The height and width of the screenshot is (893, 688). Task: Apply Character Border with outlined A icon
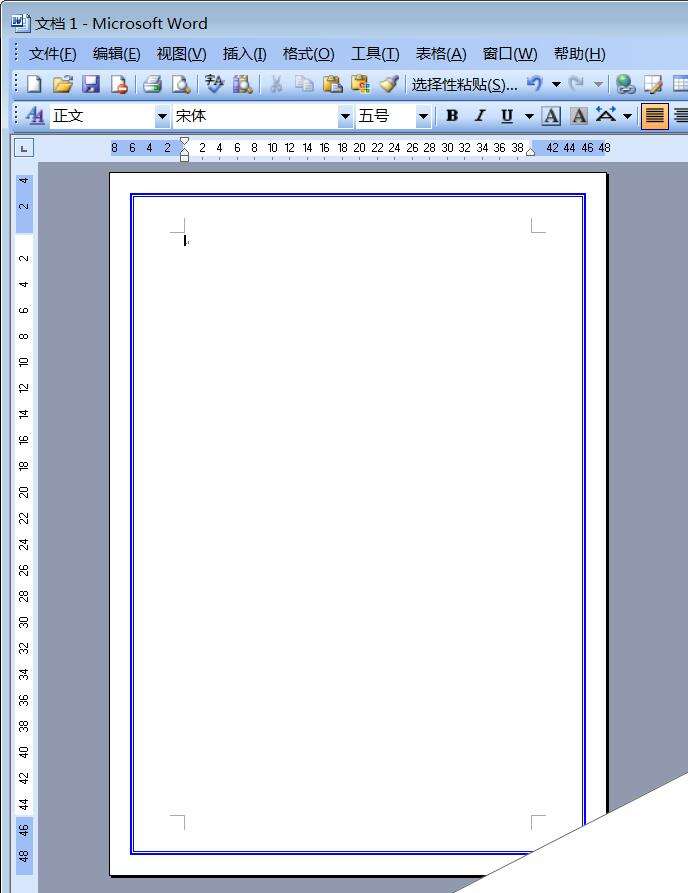(x=551, y=116)
